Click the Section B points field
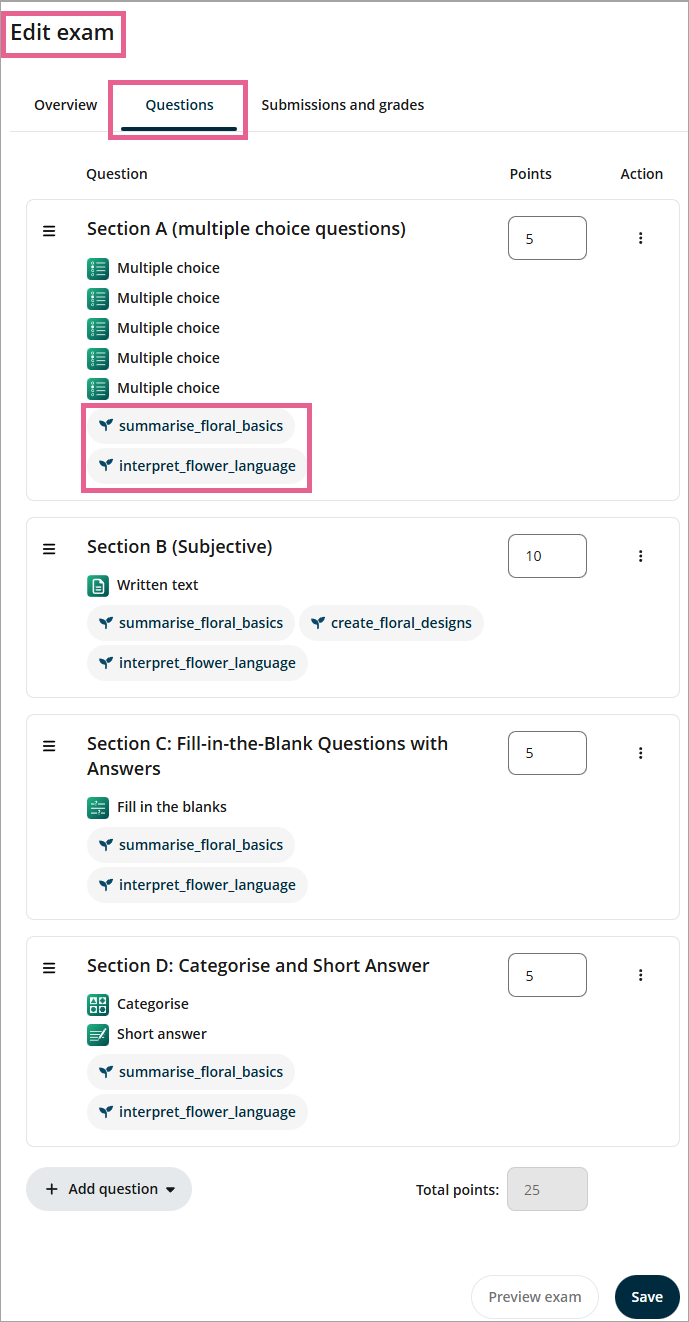The height and width of the screenshot is (1322, 689). coord(547,556)
